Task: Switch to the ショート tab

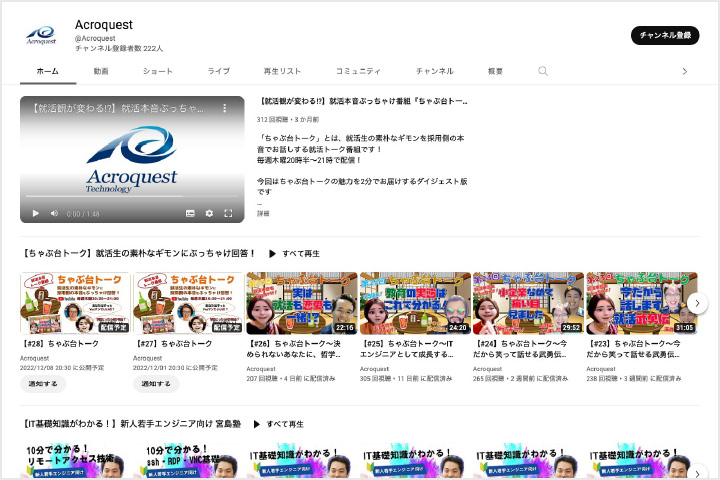Action: [x=158, y=71]
